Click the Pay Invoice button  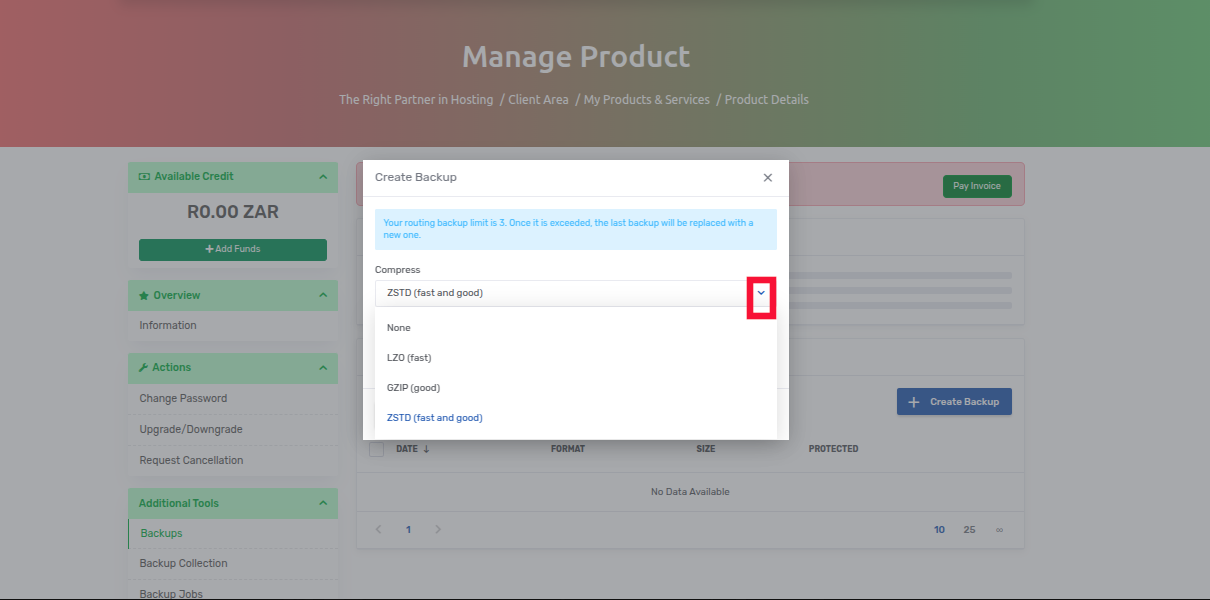coord(977,186)
